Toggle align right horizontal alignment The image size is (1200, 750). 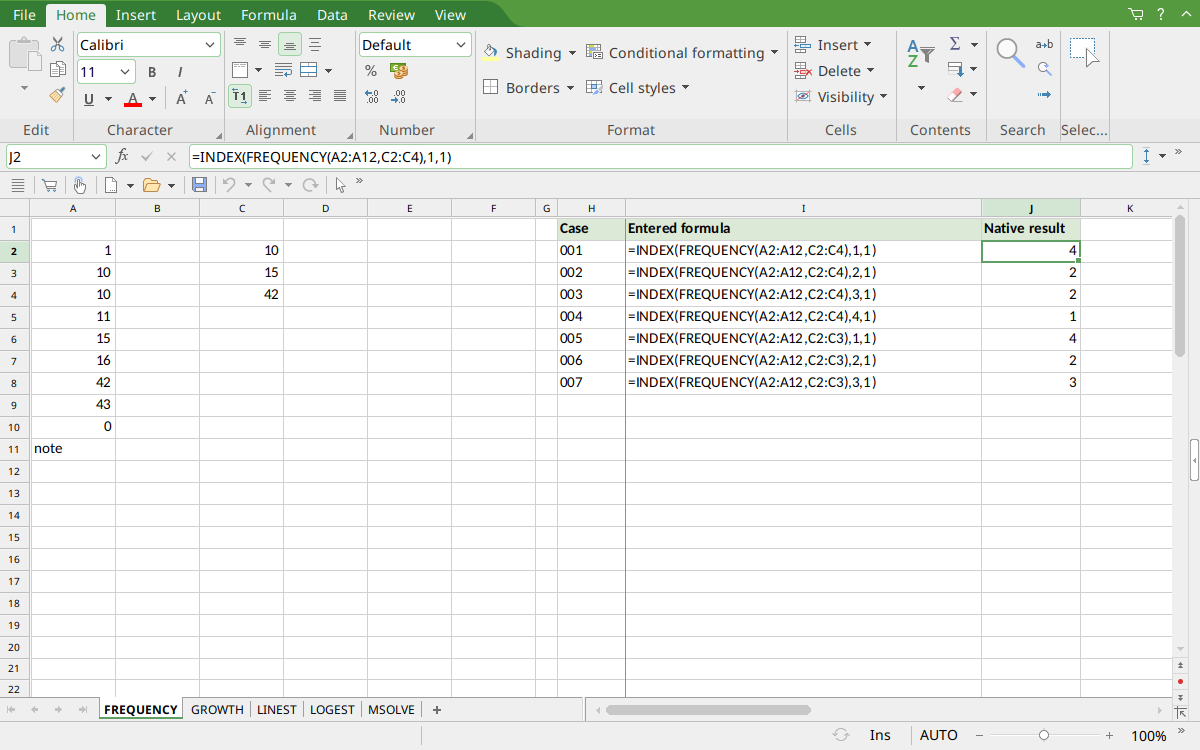click(315, 96)
